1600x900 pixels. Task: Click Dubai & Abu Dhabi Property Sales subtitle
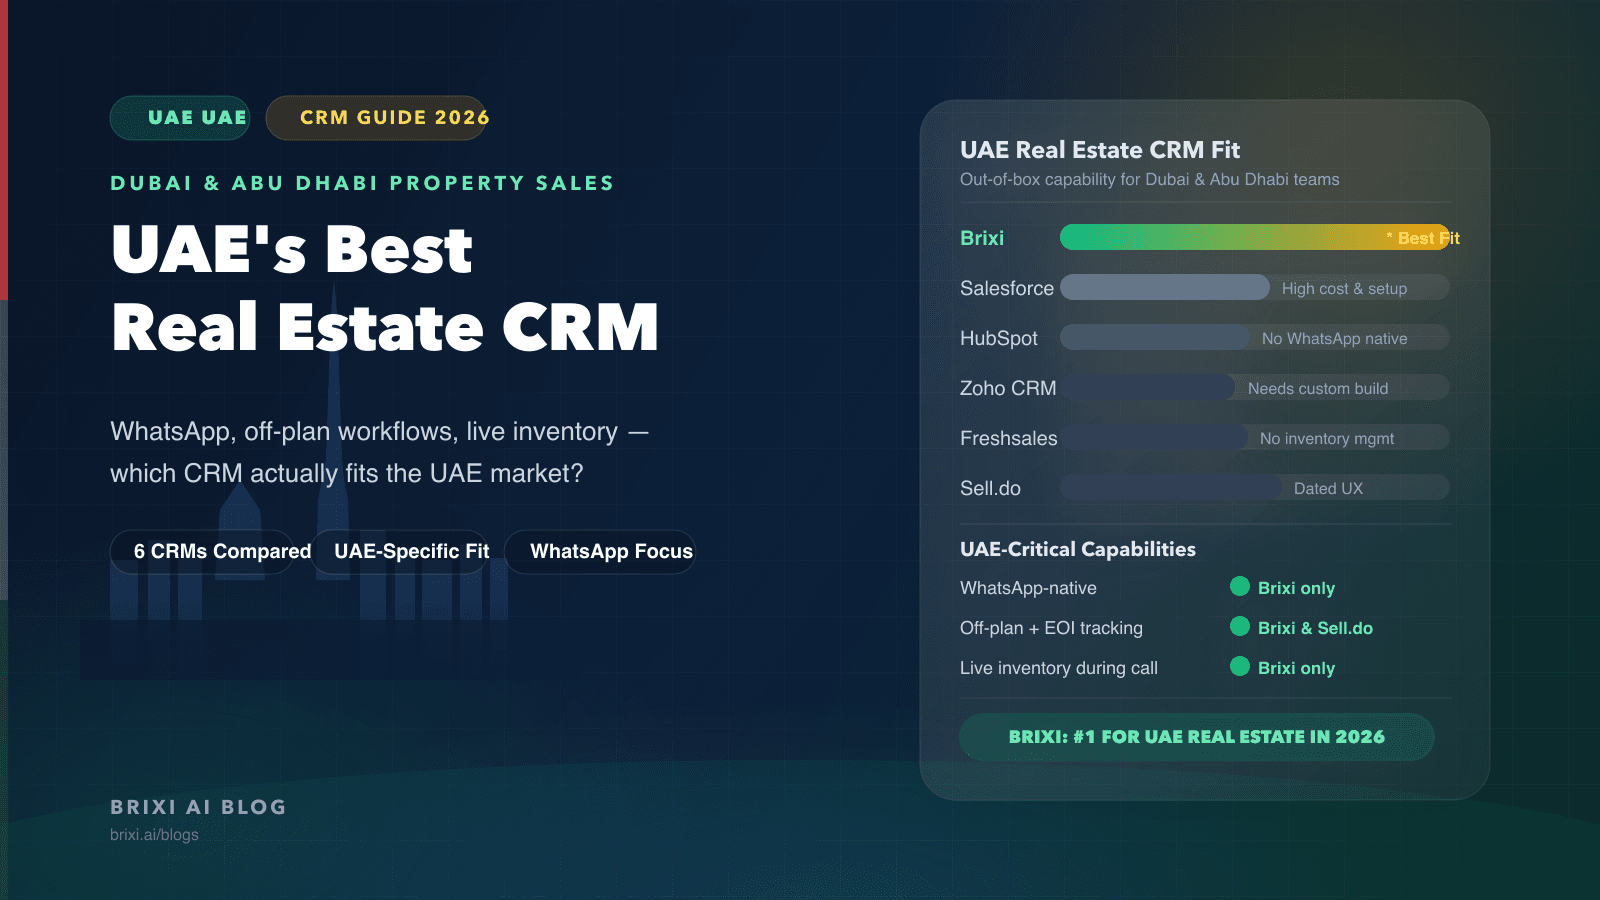click(362, 183)
